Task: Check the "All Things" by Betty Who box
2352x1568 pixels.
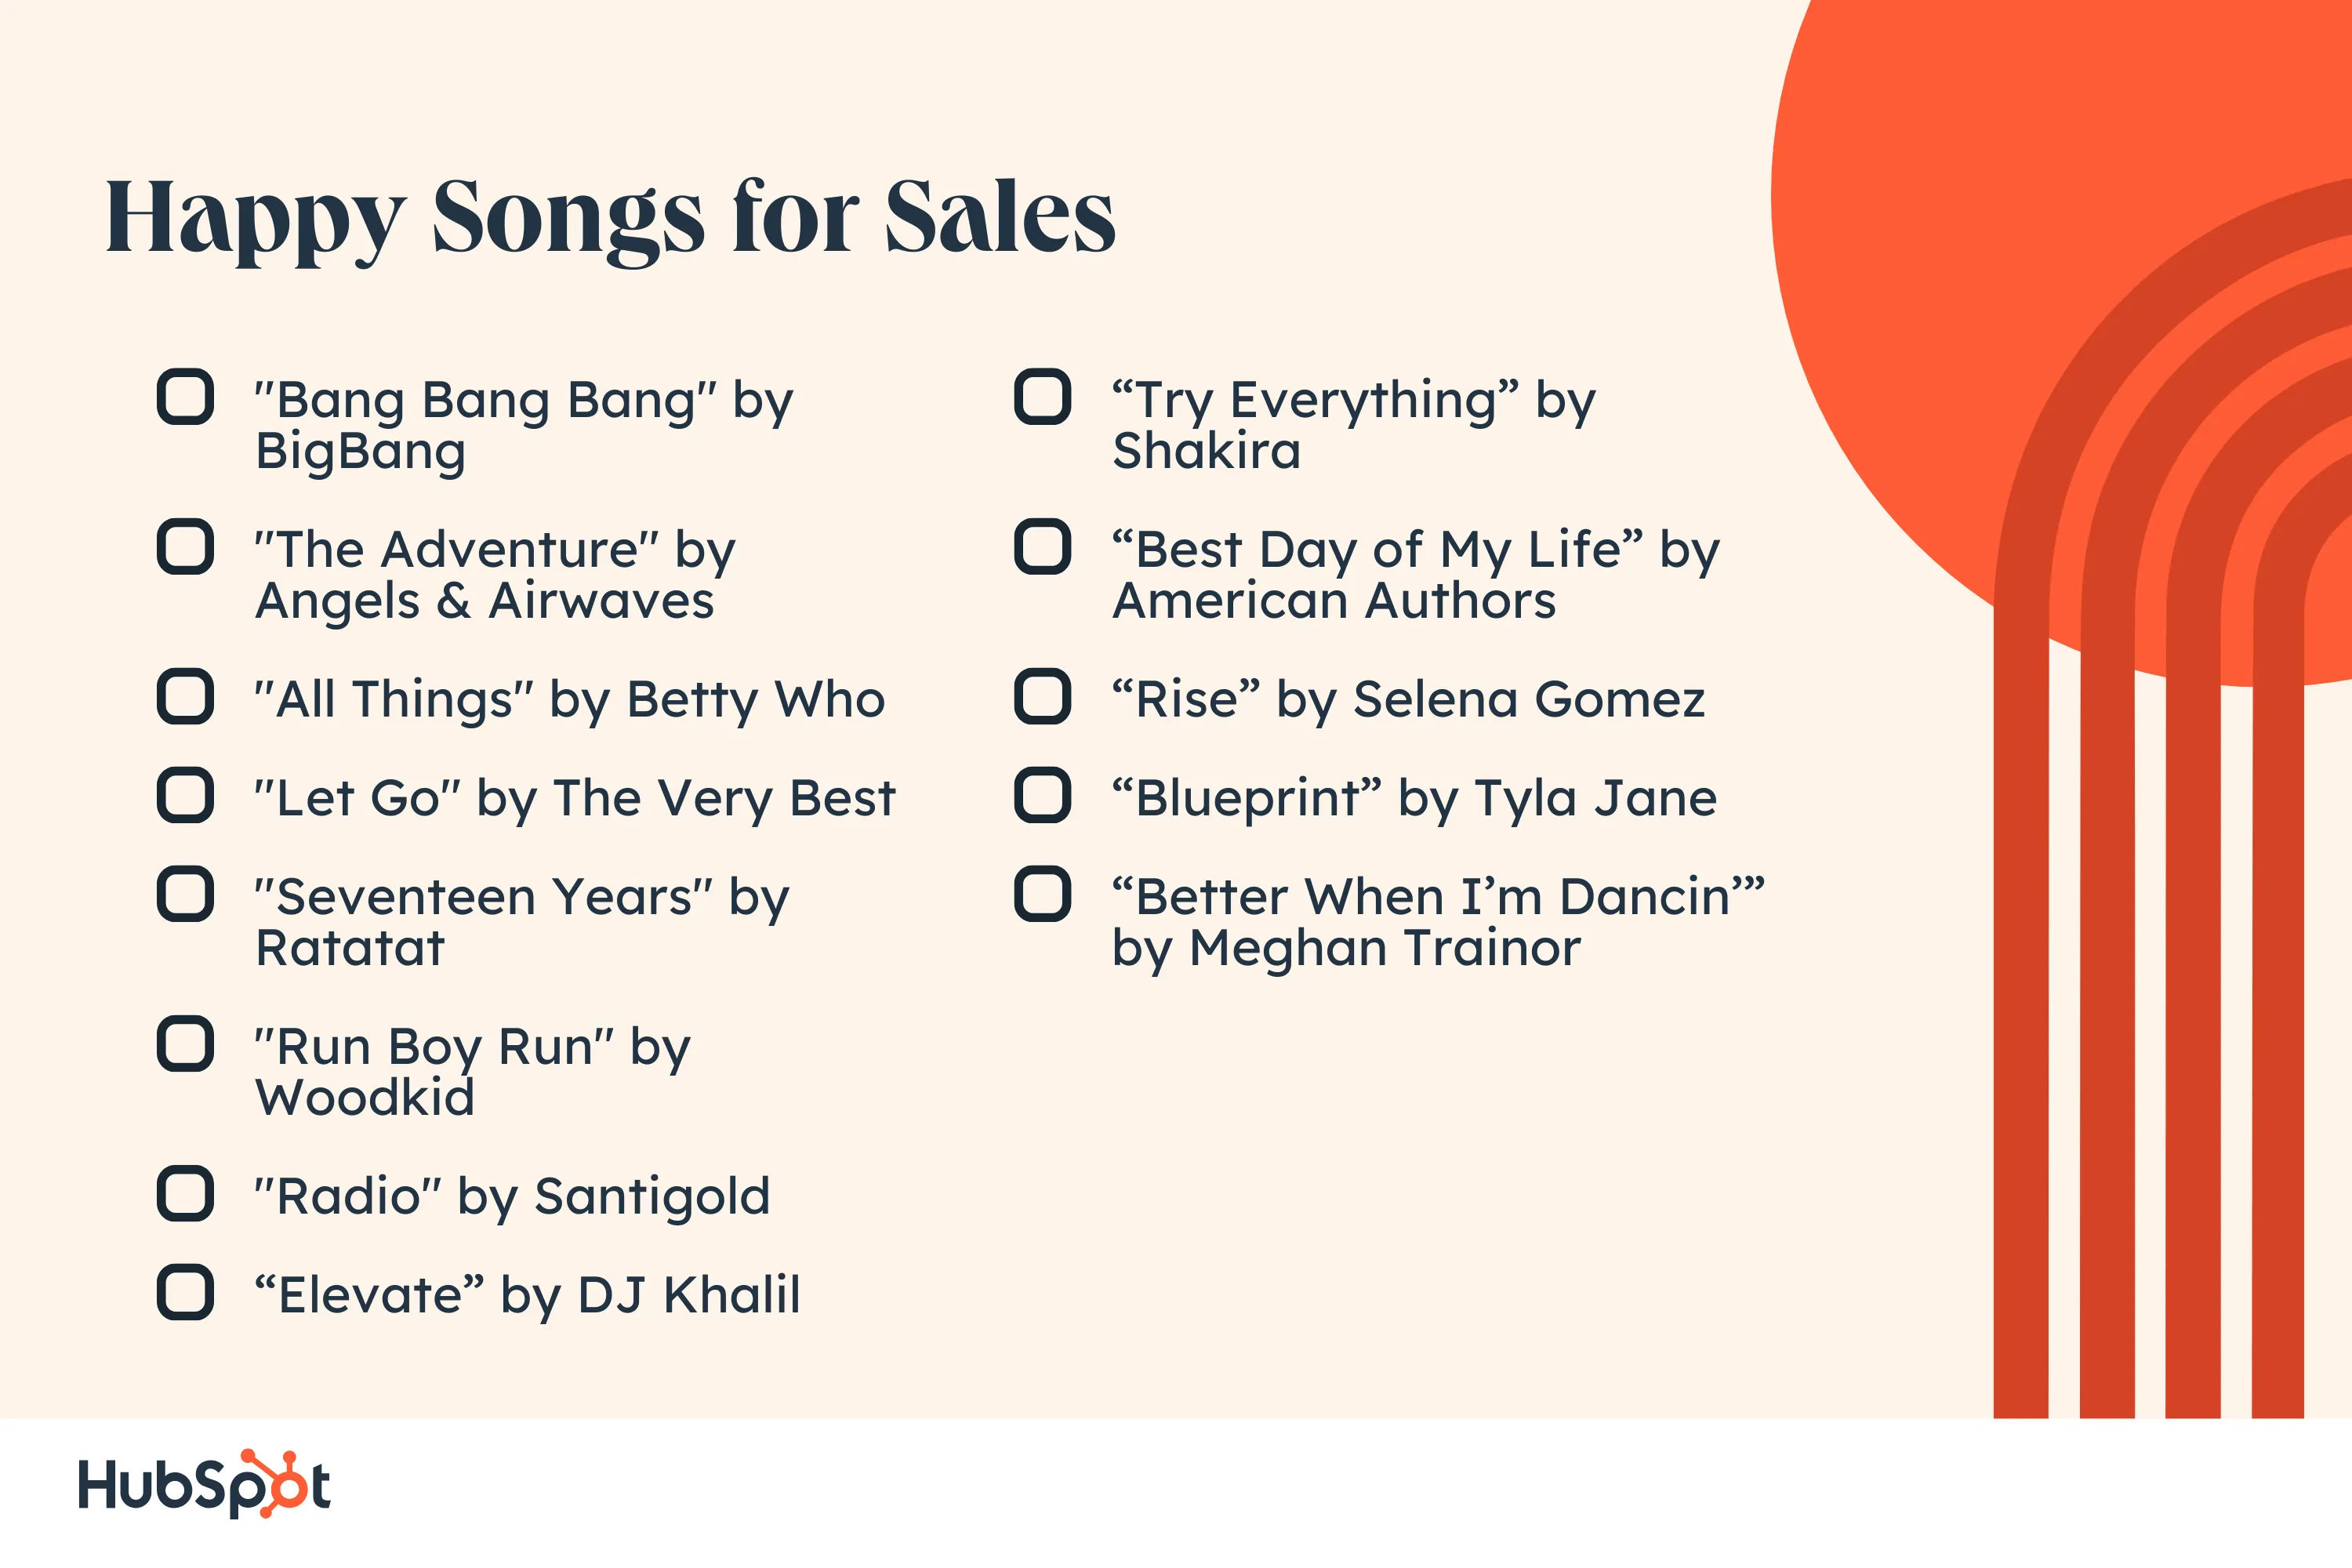Action: pyautogui.click(x=185, y=696)
